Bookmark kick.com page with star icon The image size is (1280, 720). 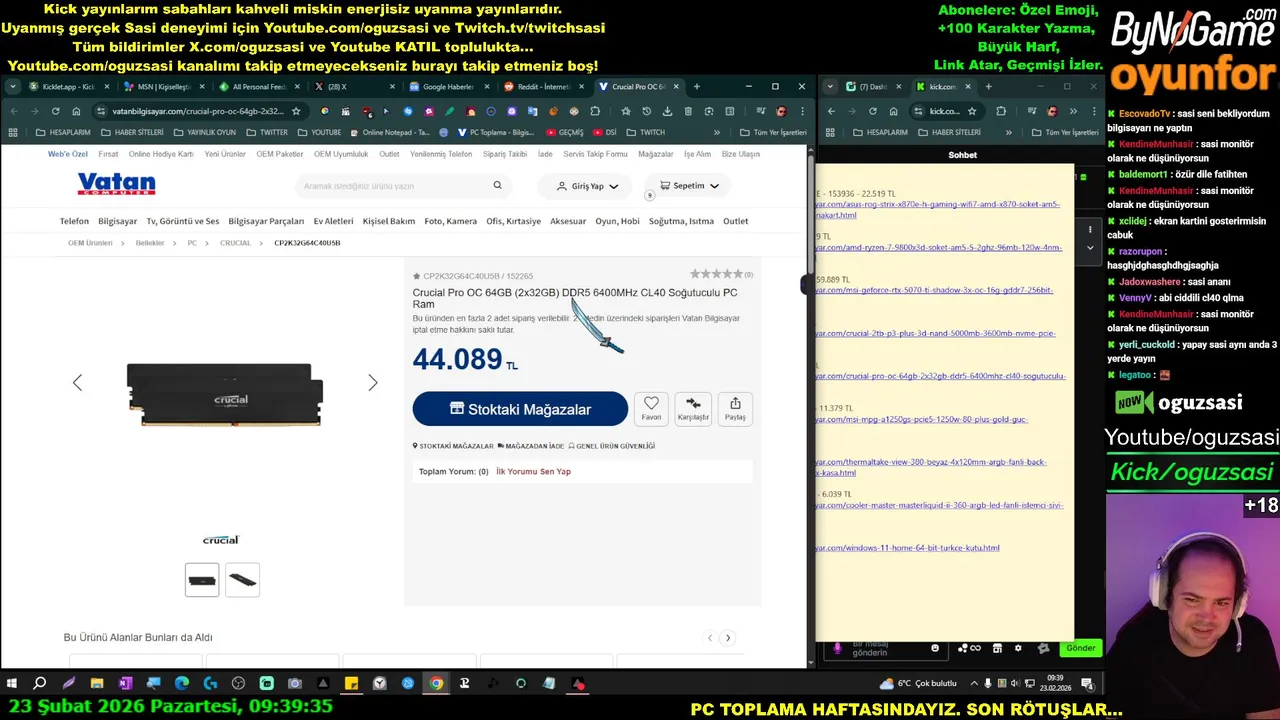point(971,111)
